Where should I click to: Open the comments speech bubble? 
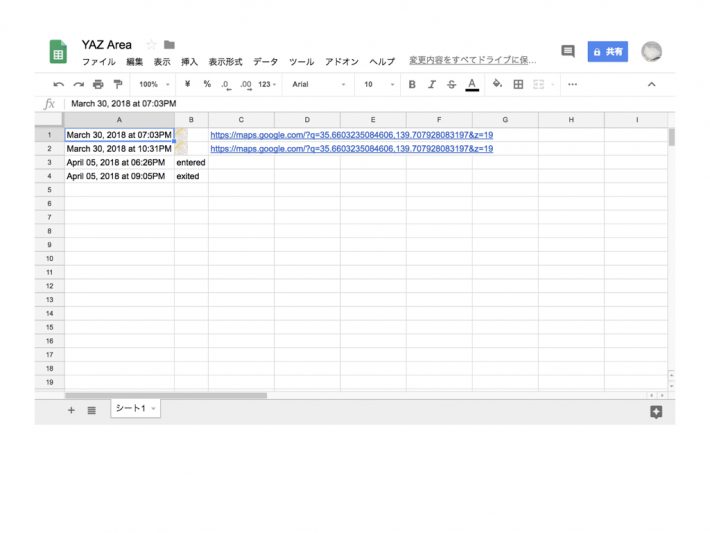tap(567, 51)
